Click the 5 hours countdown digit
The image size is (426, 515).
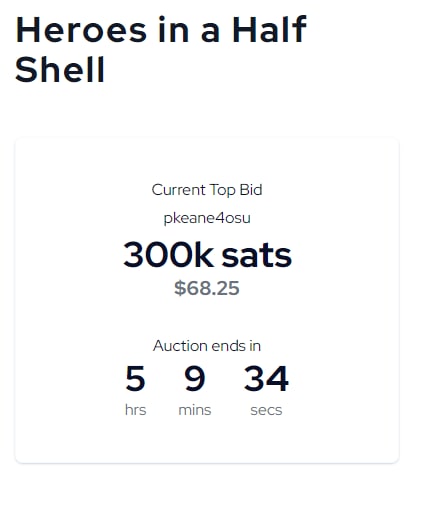point(135,378)
